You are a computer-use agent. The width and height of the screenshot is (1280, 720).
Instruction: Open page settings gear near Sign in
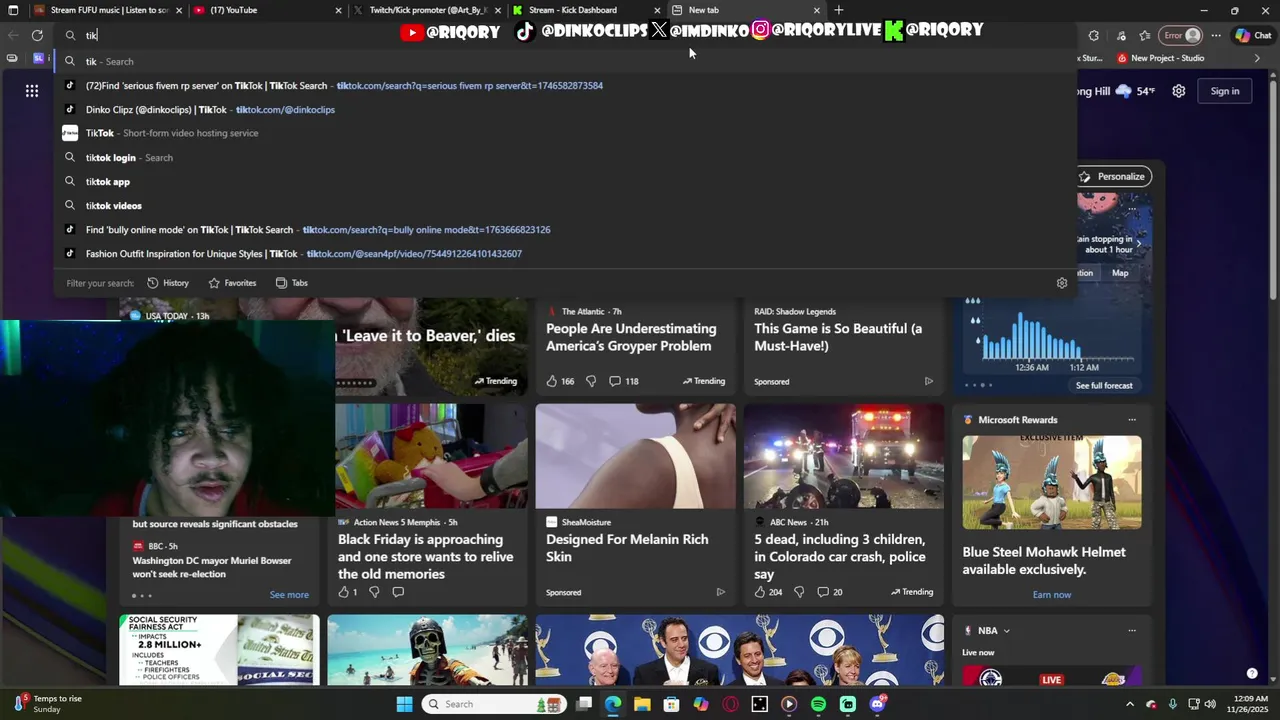(x=1179, y=91)
